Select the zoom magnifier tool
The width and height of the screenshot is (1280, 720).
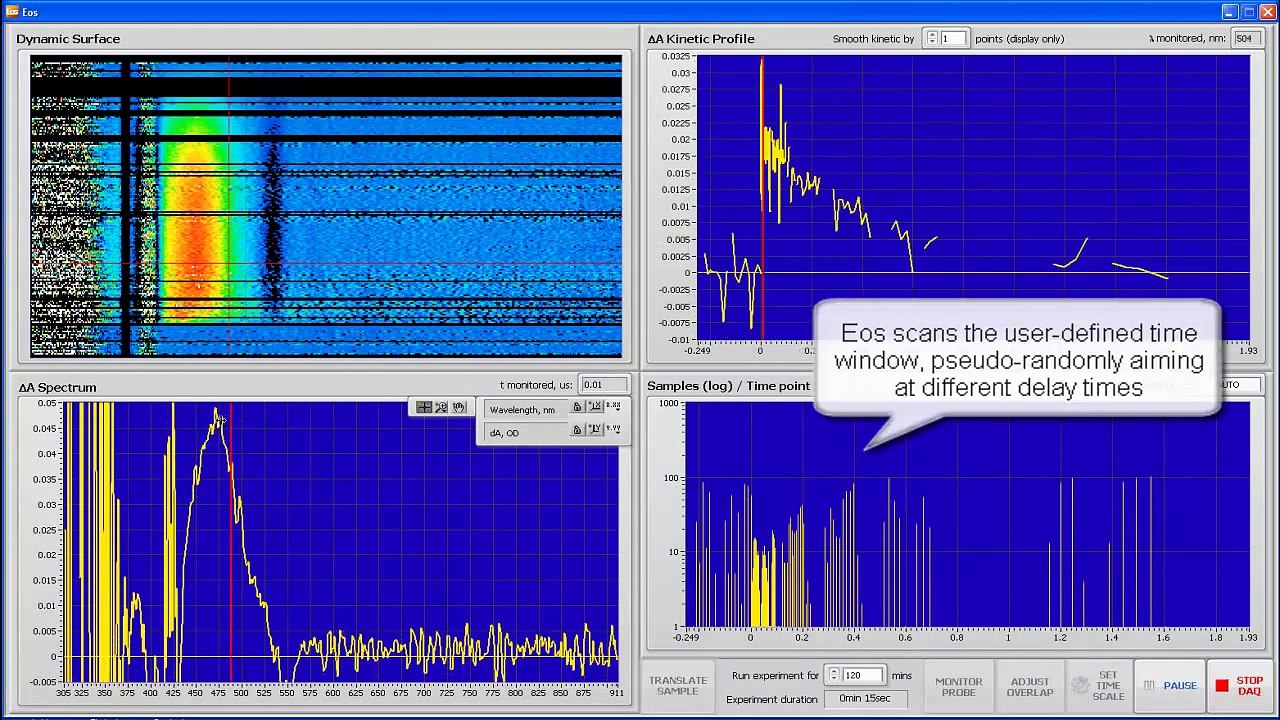(441, 408)
